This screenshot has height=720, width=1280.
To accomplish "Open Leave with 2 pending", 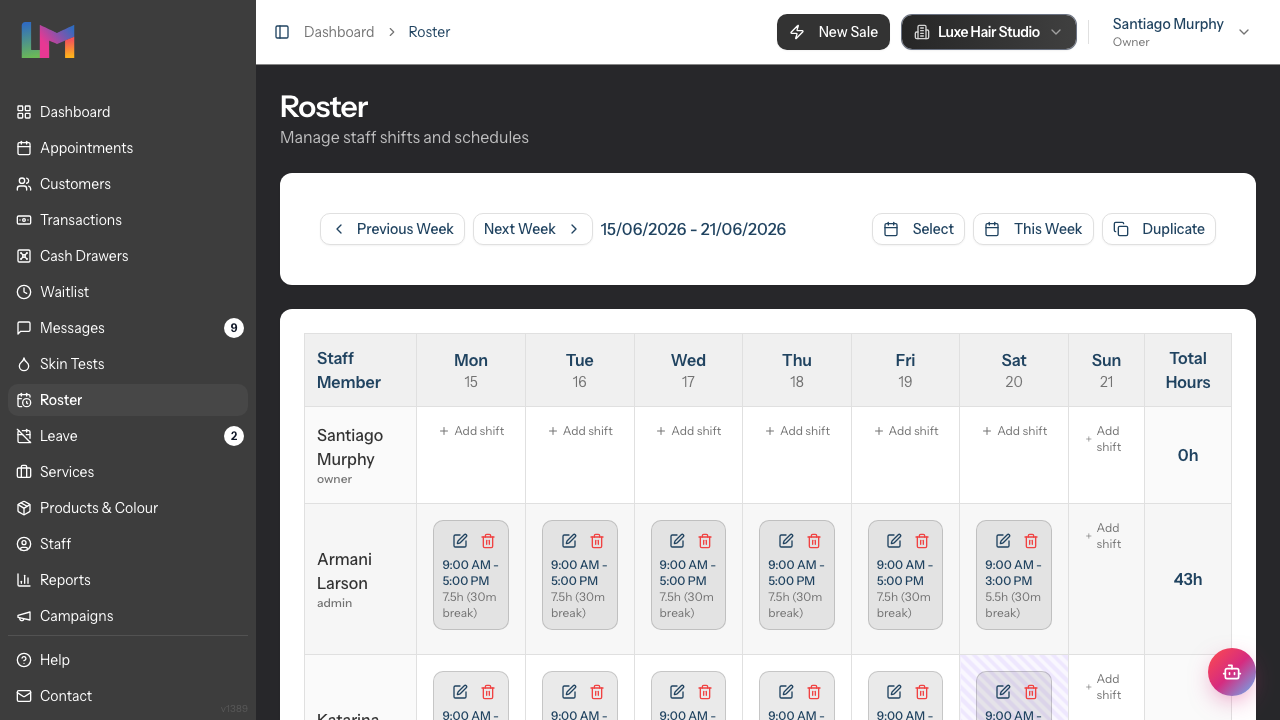I will tap(128, 436).
